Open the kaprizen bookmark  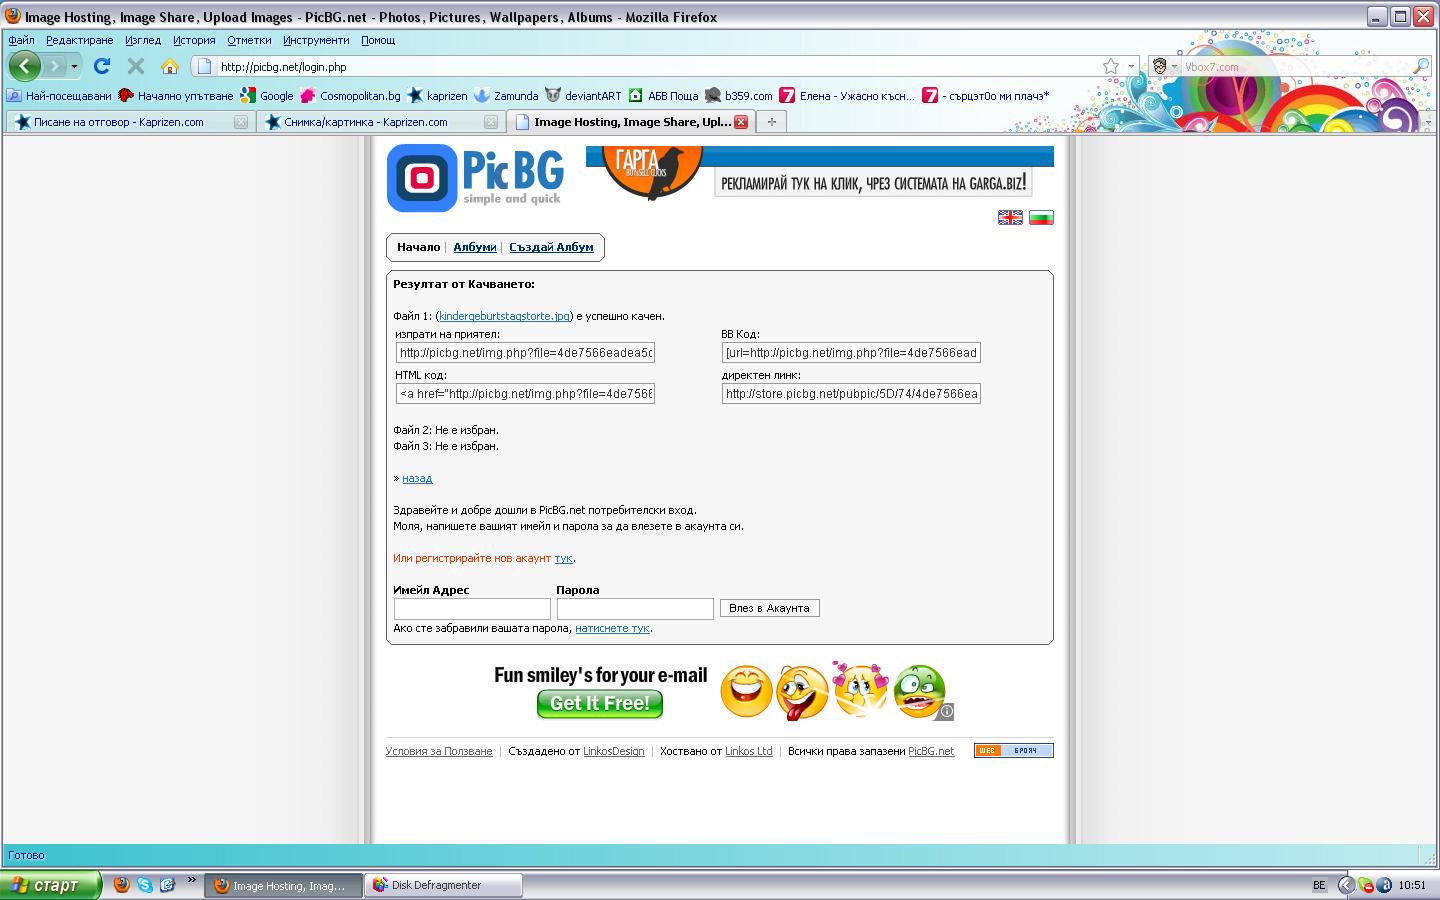click(437, 96)
